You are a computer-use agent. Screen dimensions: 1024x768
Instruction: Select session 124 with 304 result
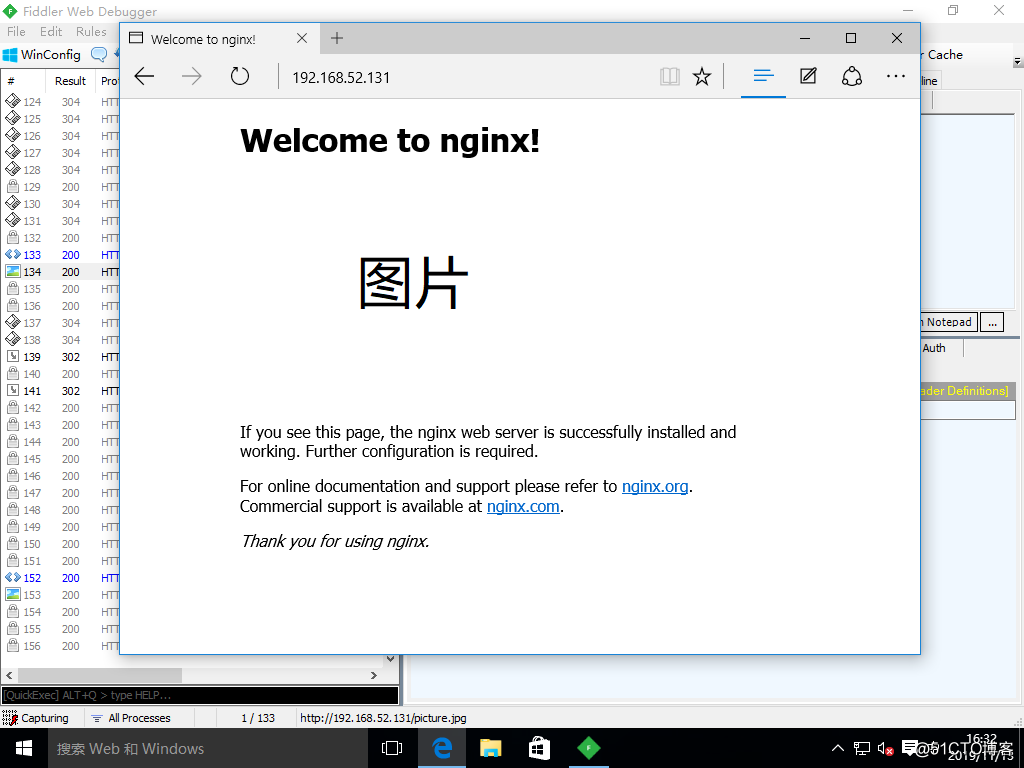pos(62,102)
